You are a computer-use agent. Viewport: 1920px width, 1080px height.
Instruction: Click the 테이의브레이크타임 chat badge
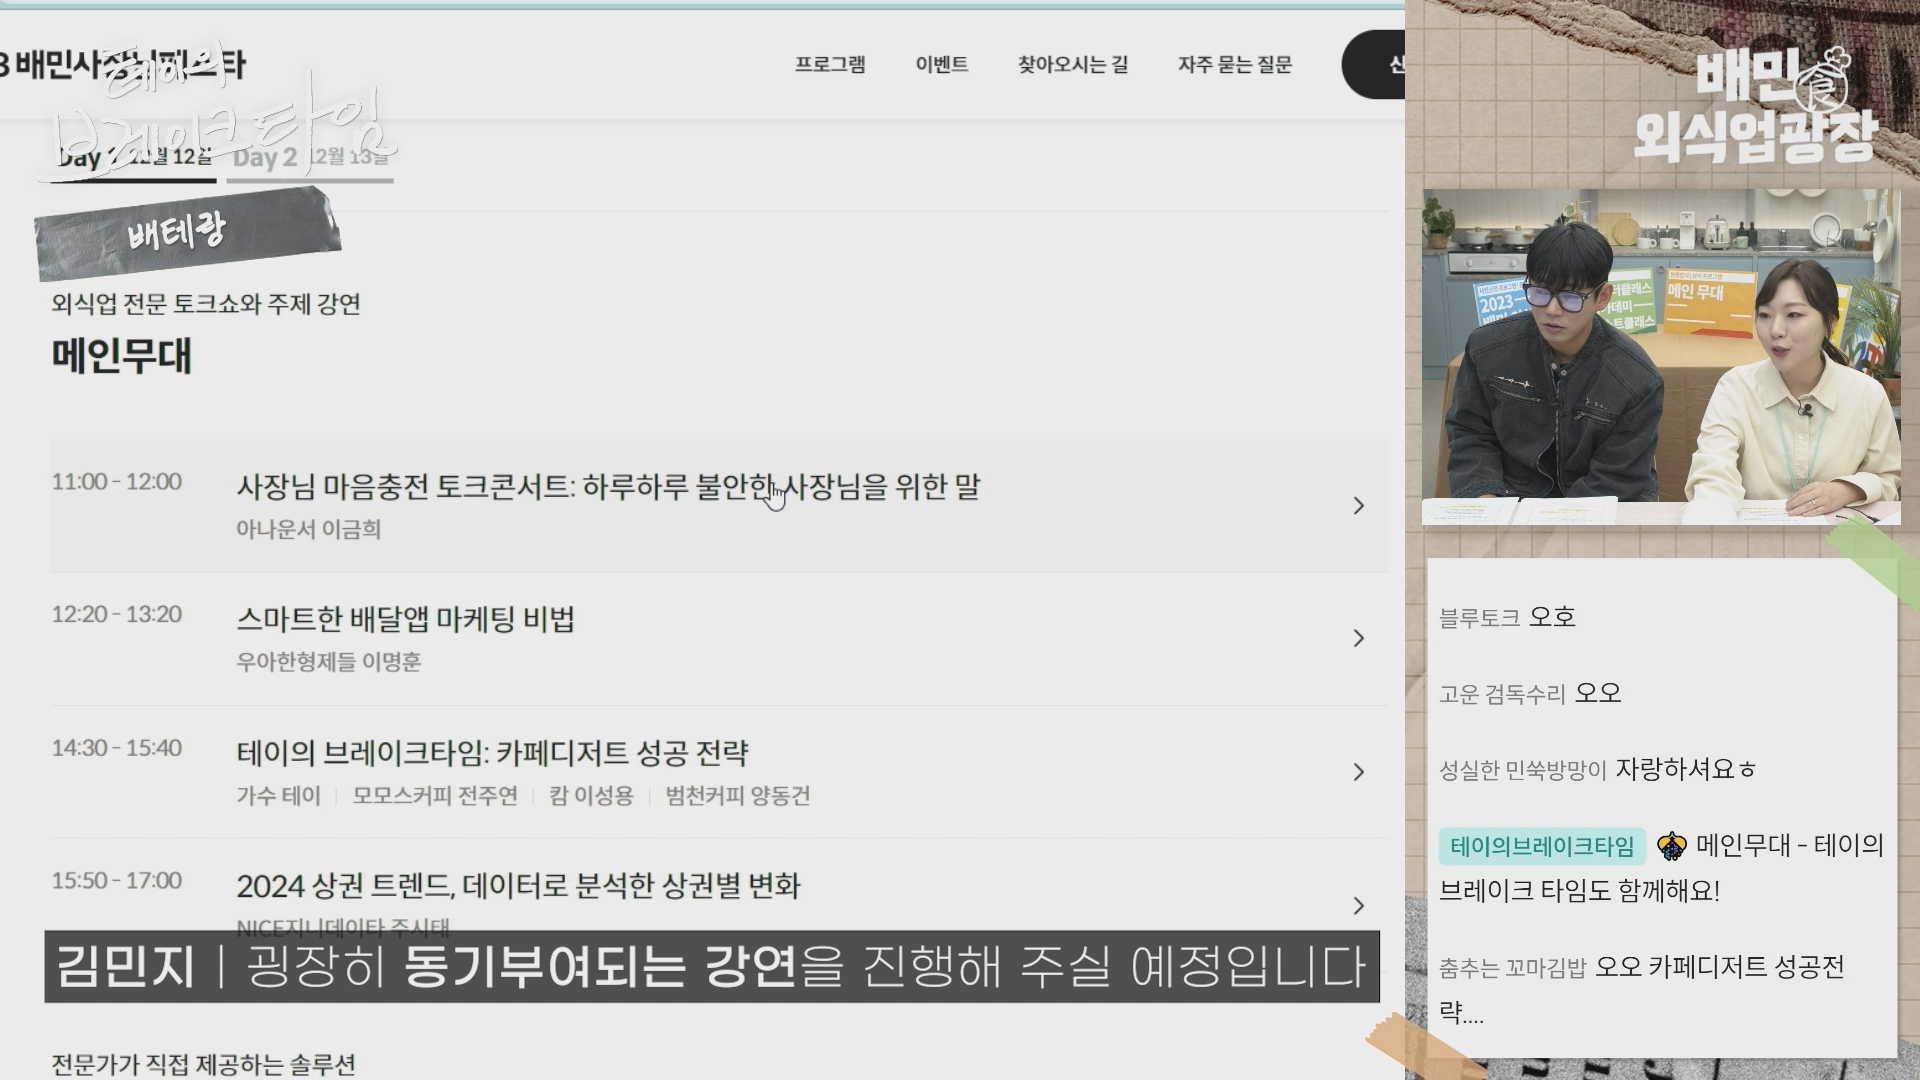(x=1542, y=847)
